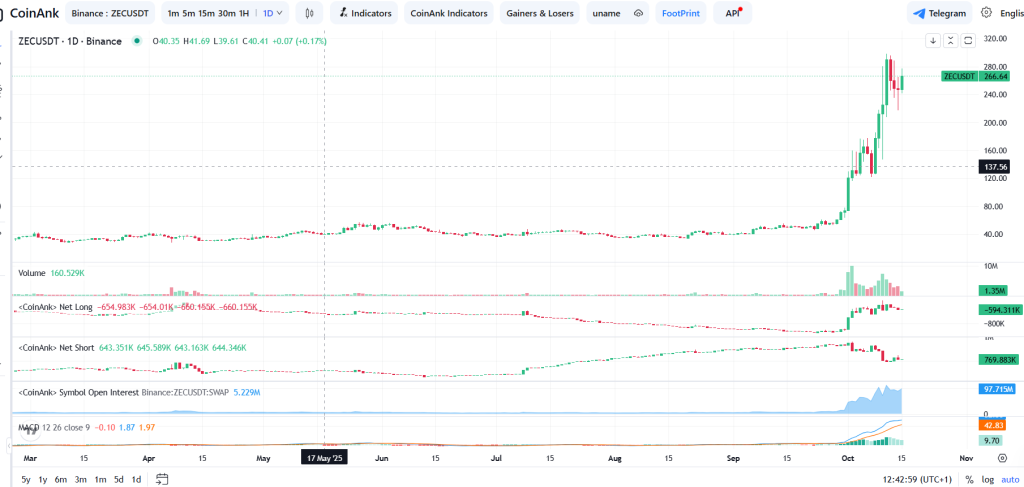Click the ZECUSDT · 1D · Binance legend title
Image resolution: width=1024 pixels, height=487 pixels.
(x=71, y=40)
